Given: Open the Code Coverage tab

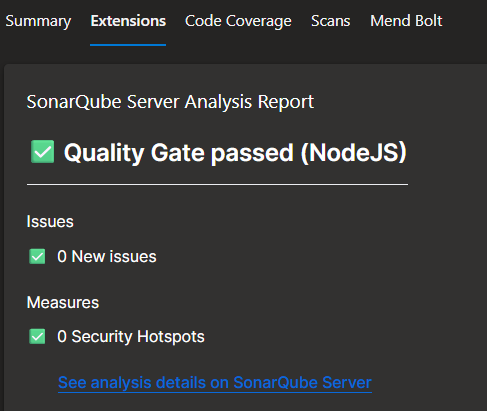Looking at the screenshot, I should 238,21.
